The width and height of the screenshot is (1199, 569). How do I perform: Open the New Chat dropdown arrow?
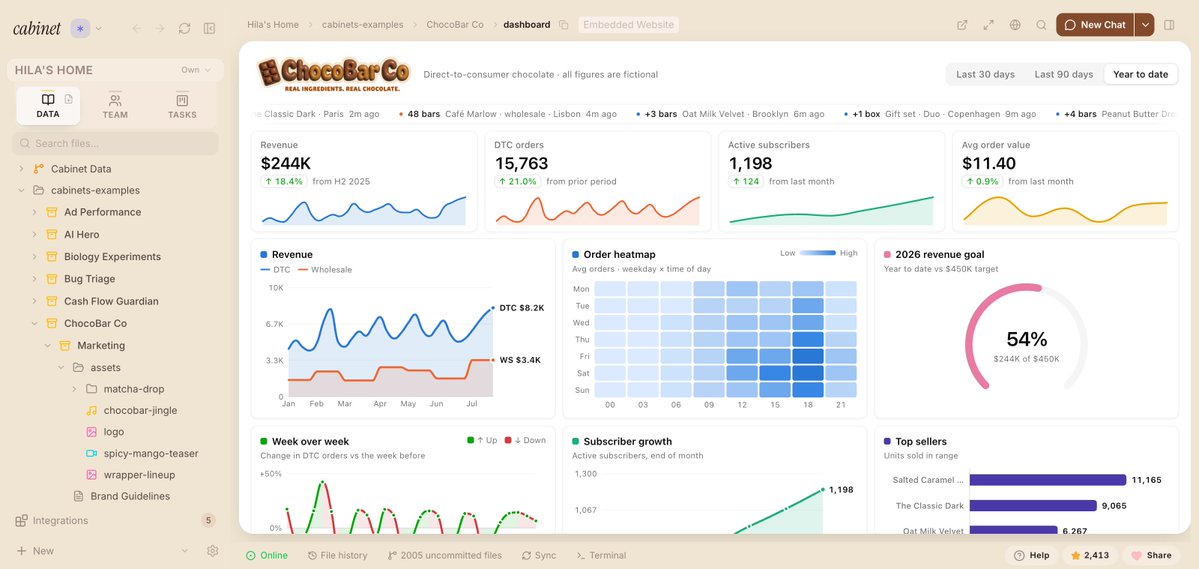[1144, 24]
